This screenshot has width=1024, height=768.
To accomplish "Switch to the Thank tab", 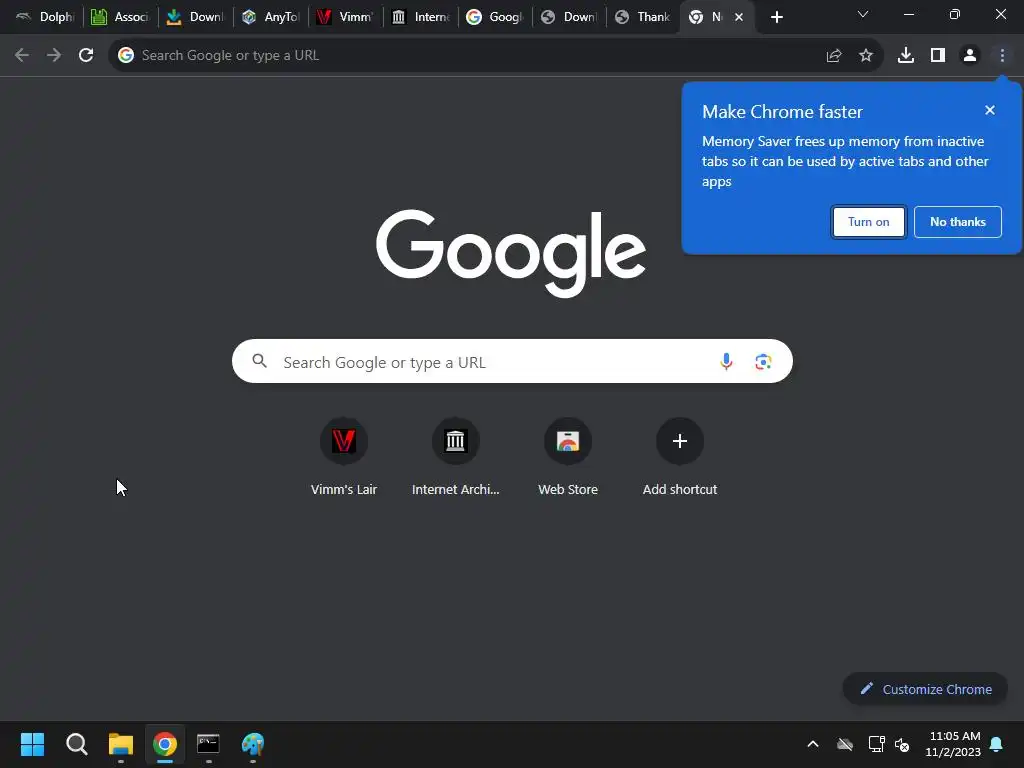I will pyautogui.click(x=643, y=17).
